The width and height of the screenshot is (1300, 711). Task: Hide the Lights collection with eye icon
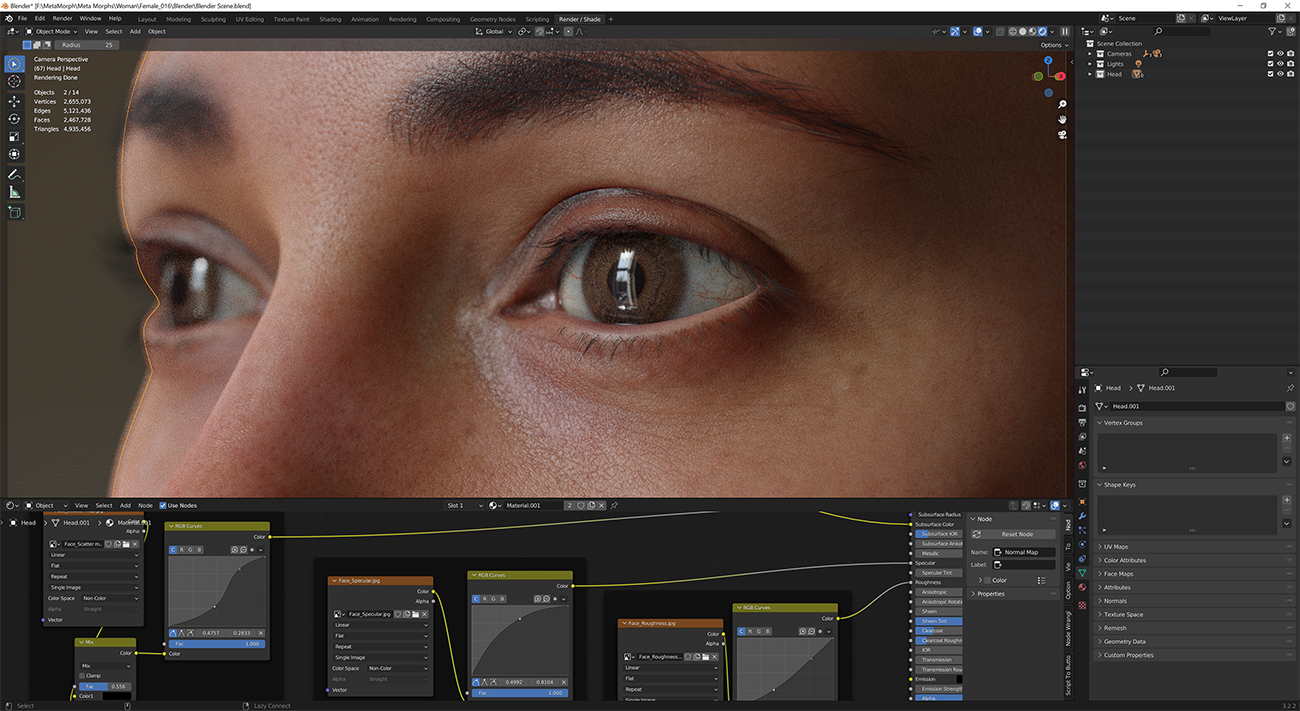tap(1280, 64)
